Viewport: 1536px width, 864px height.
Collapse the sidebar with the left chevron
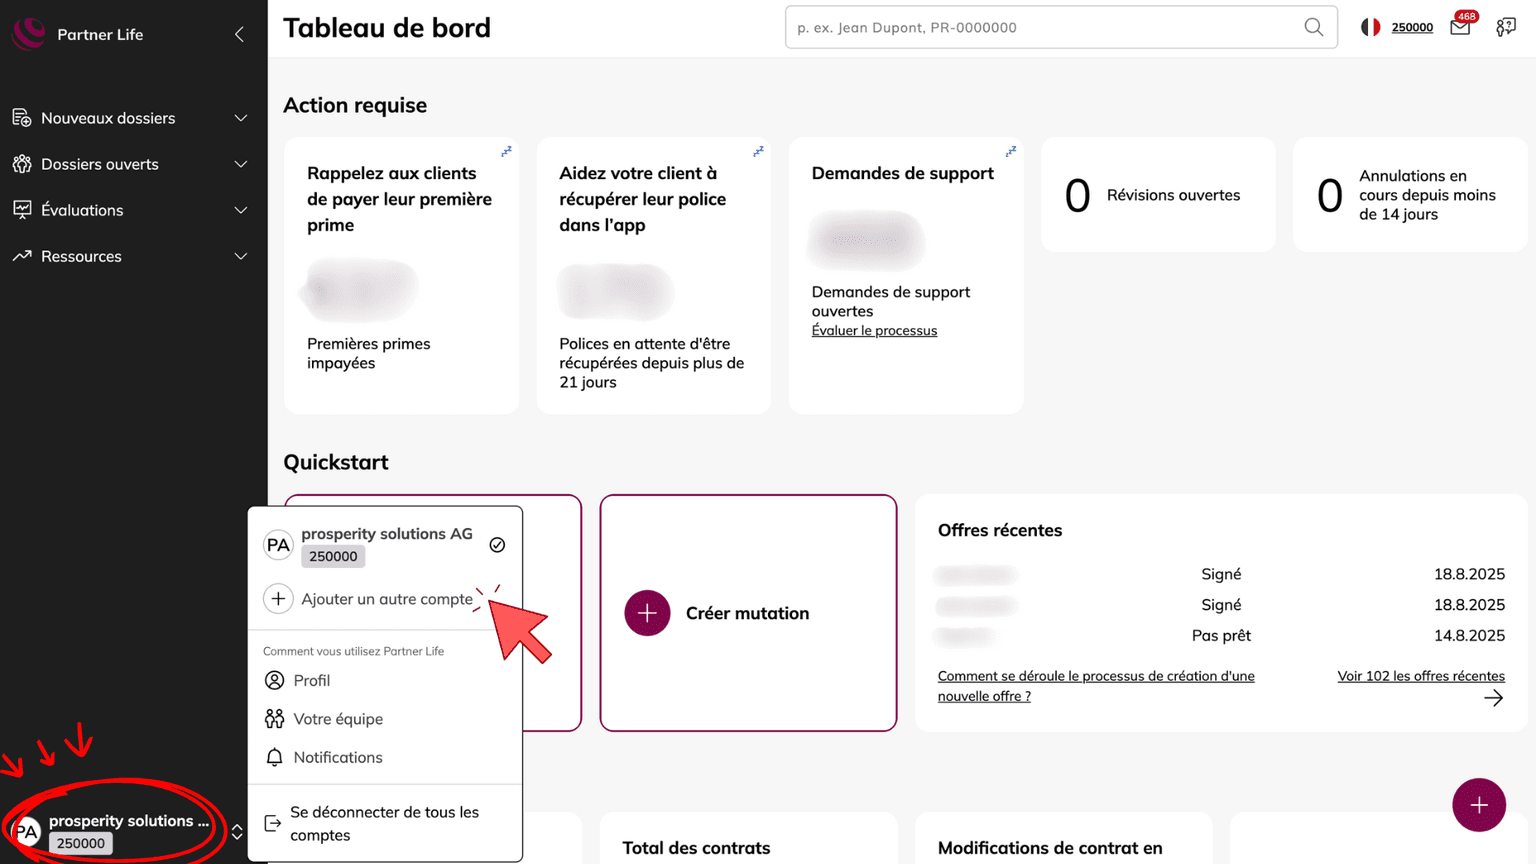coord(239,34)
